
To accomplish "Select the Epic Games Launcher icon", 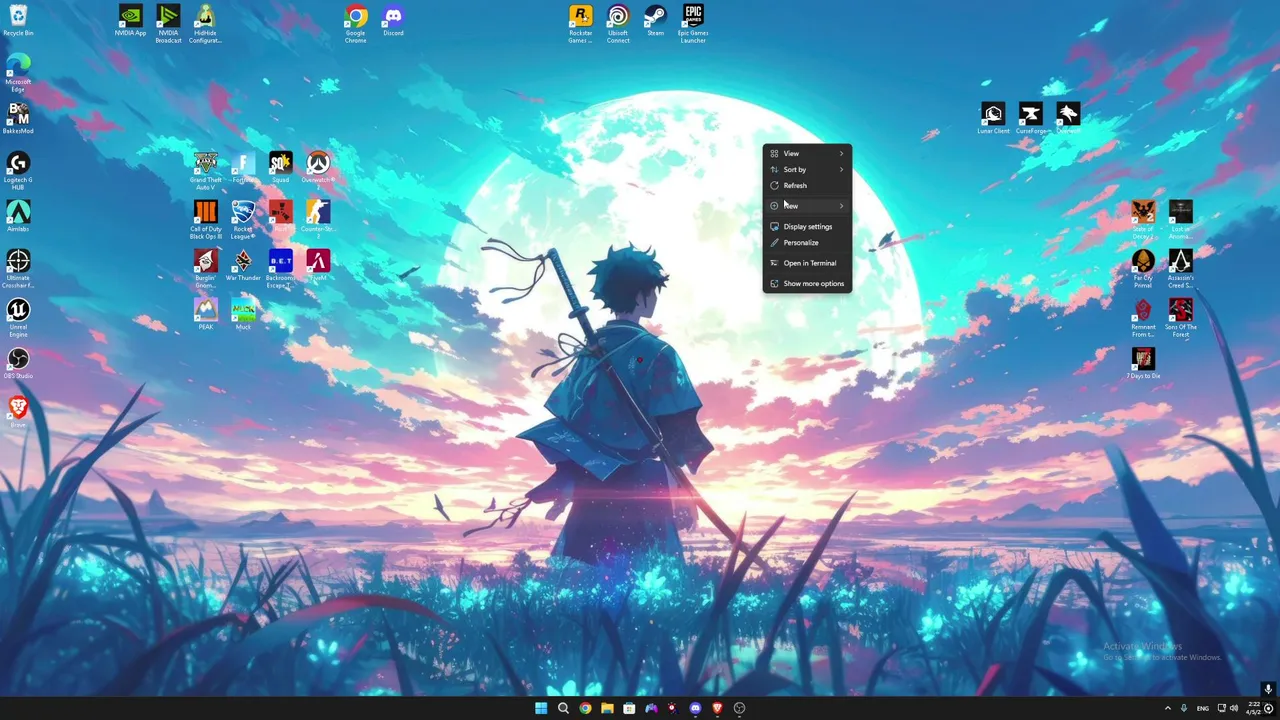I will (x=693, y=24).
